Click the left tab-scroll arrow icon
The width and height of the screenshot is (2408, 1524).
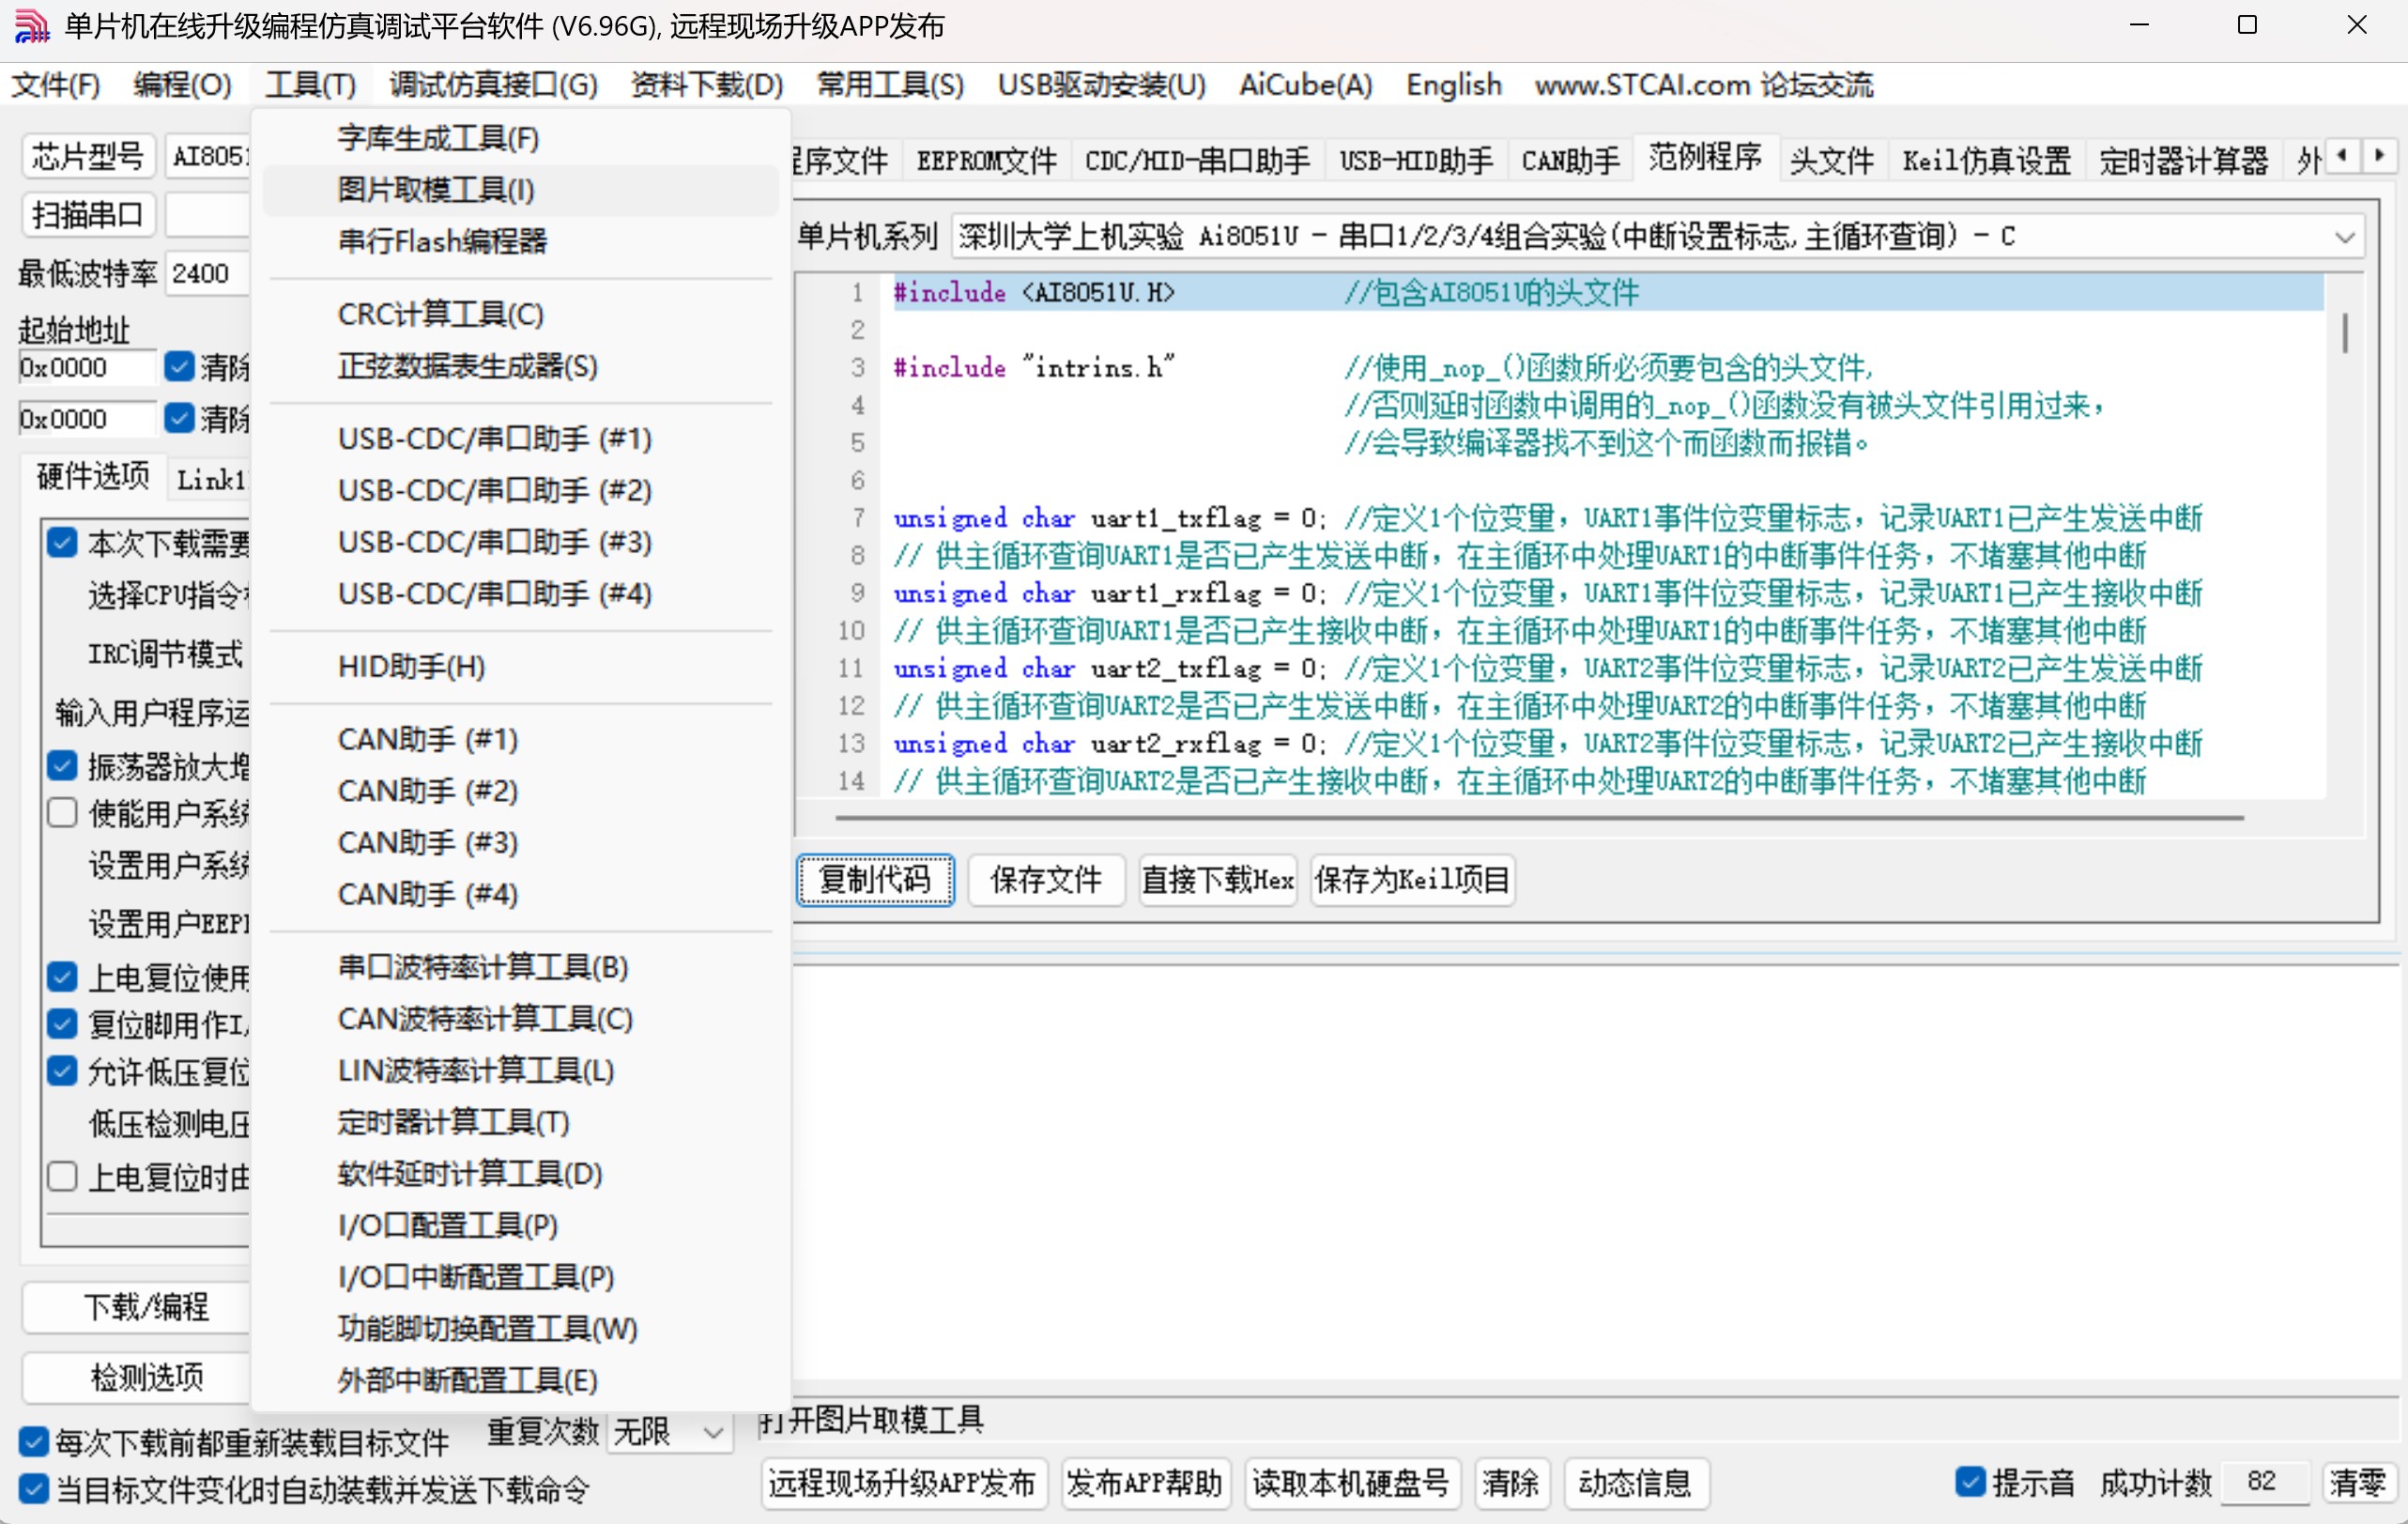[2341, 156]
